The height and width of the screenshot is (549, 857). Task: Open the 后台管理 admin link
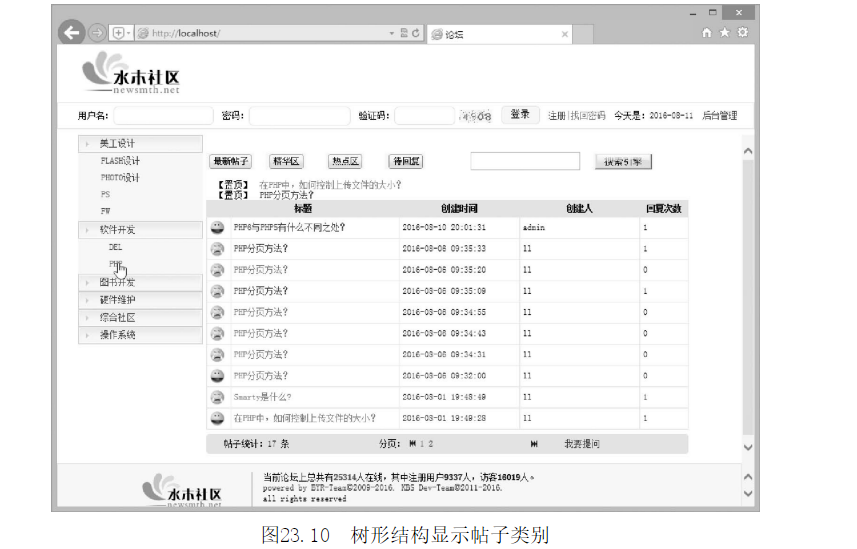coord(719,116)
